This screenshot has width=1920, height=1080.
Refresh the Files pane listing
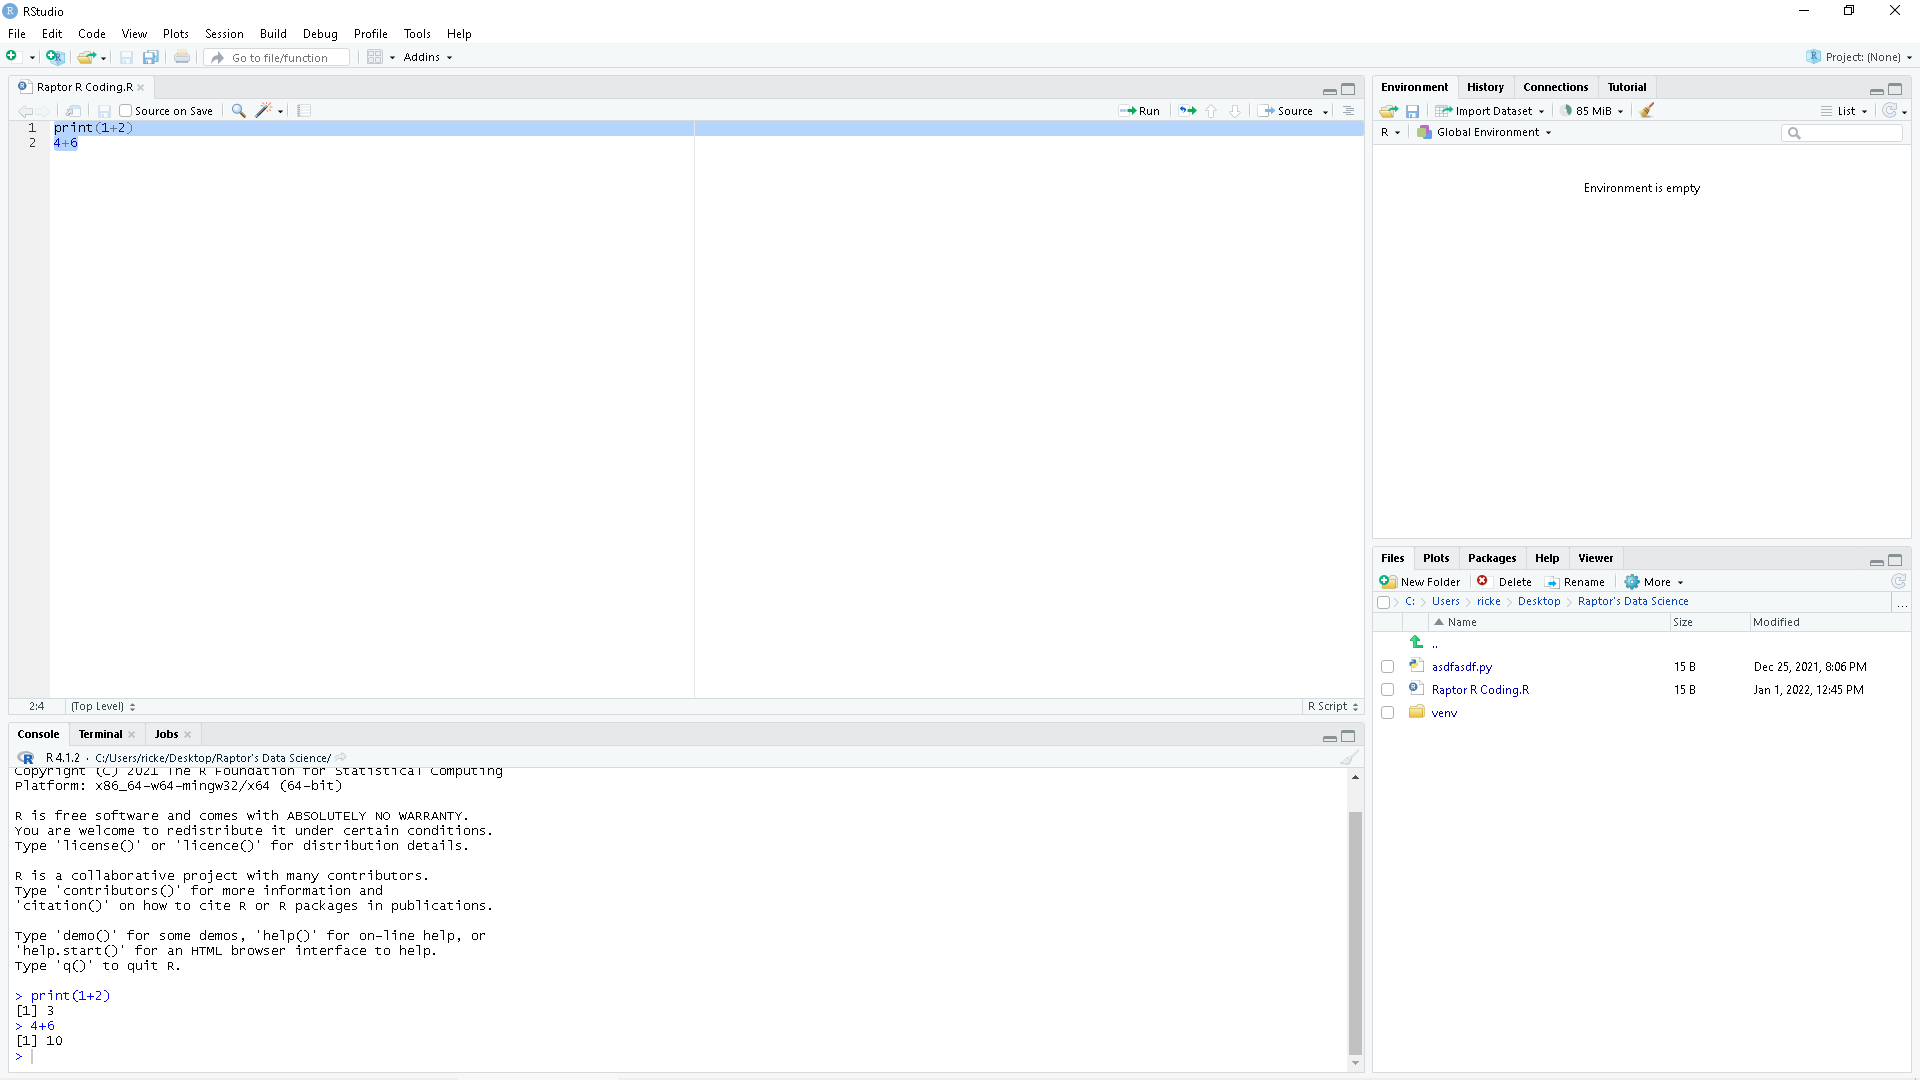[x=1898, y=581]
